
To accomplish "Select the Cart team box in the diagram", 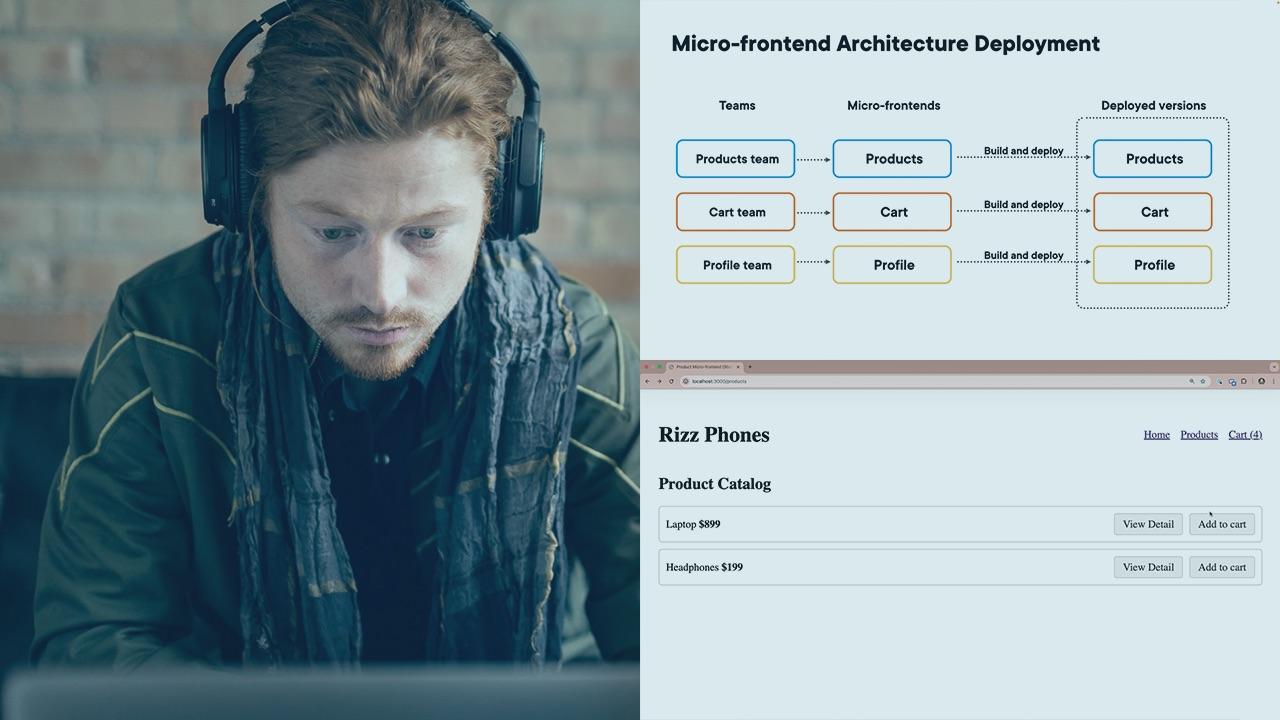I will 736,211.
